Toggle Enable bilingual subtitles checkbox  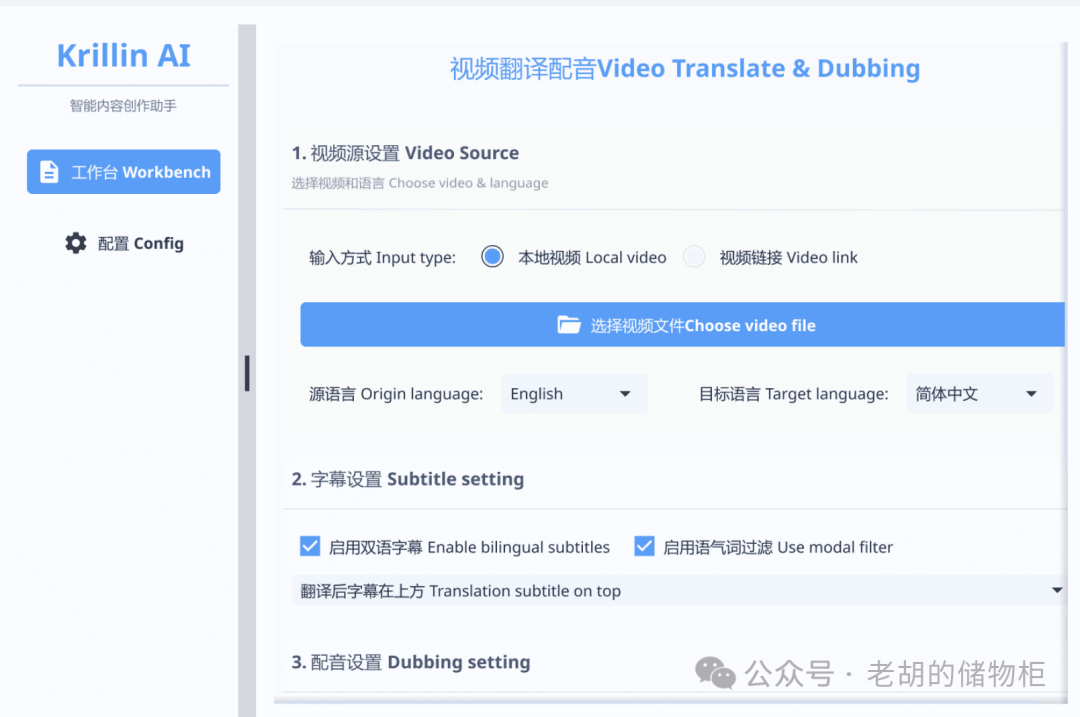(x=310, y=546)
